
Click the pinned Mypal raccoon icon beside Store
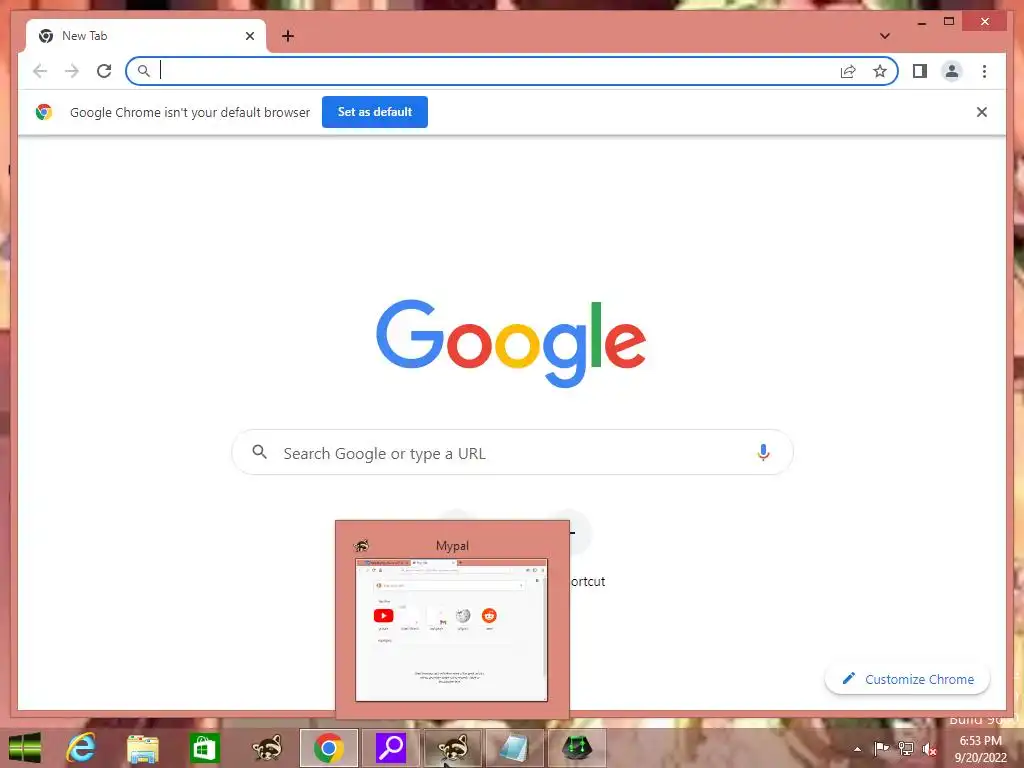click(x=266, y=748)
